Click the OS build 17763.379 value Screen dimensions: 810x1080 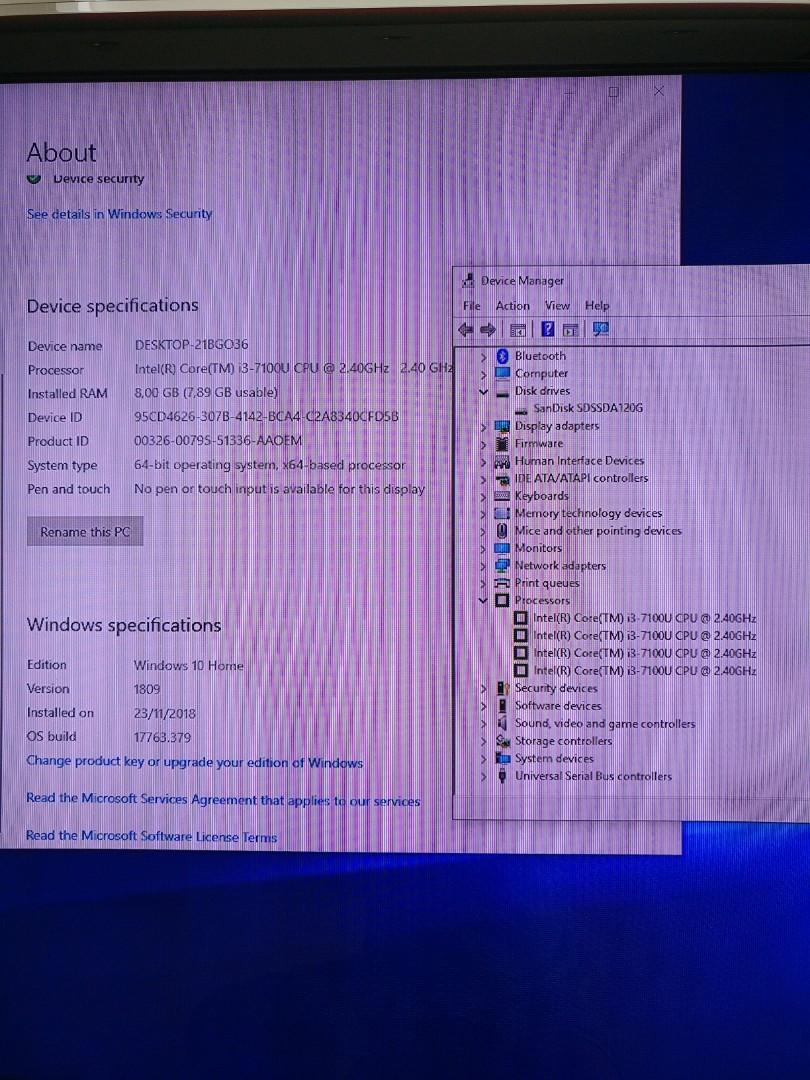[x=163, y=738]
